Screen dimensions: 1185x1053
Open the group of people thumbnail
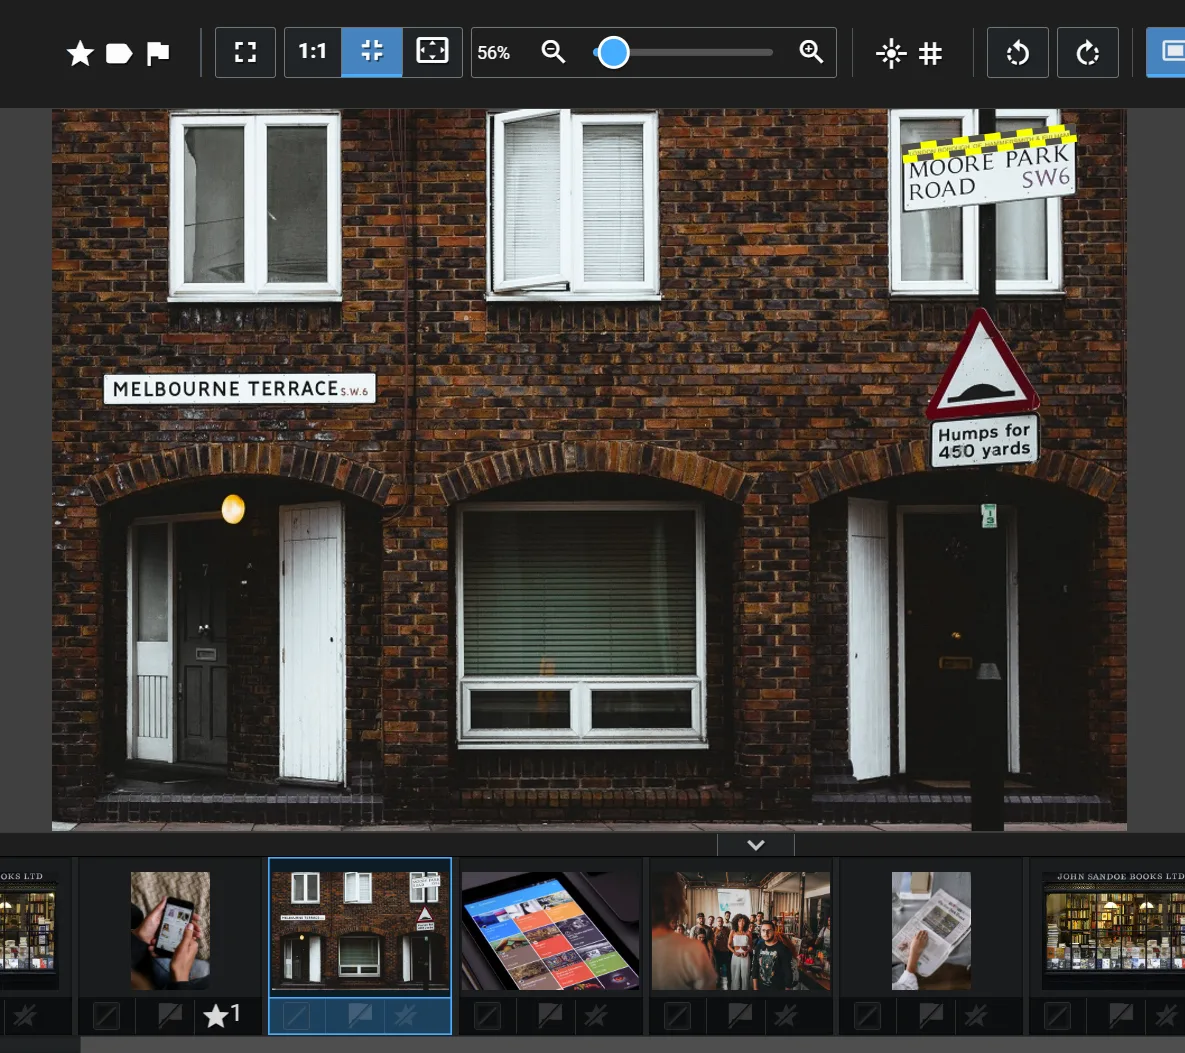click(741, 931)
